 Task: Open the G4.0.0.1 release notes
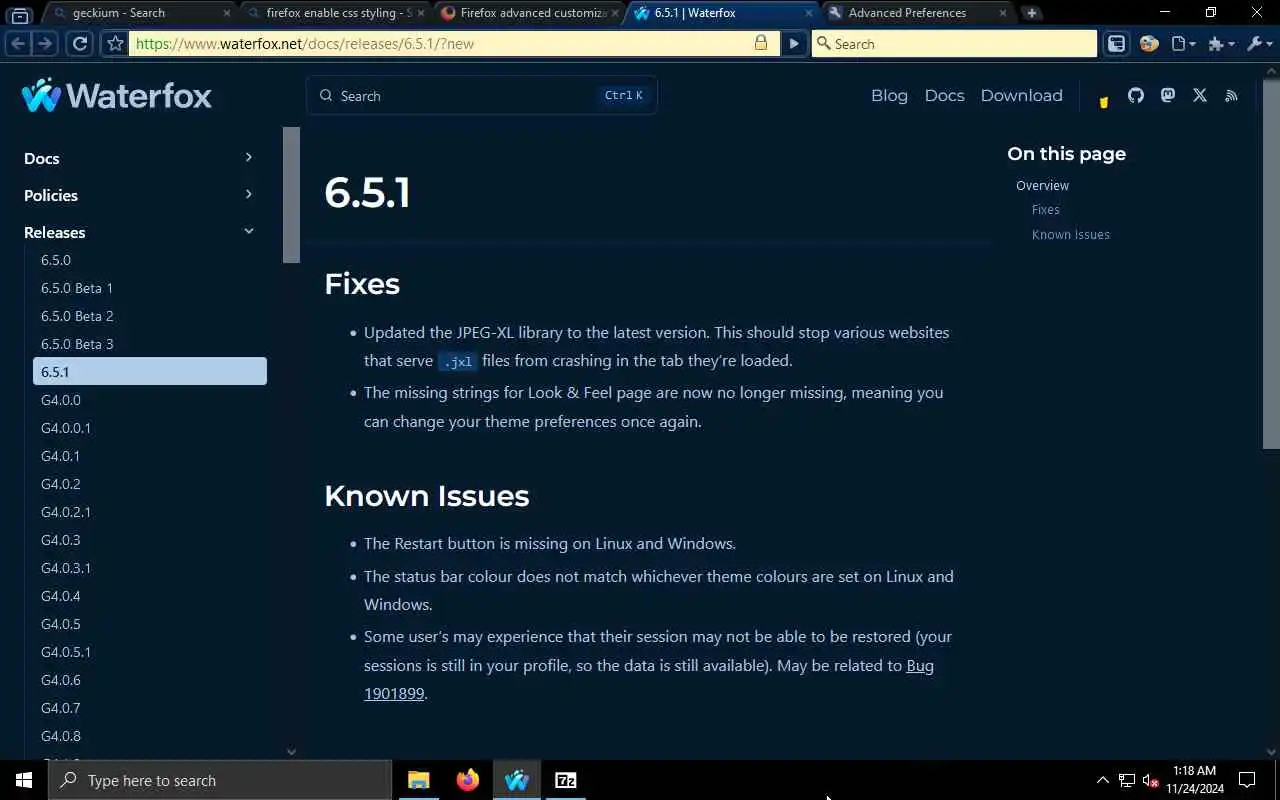150,428
